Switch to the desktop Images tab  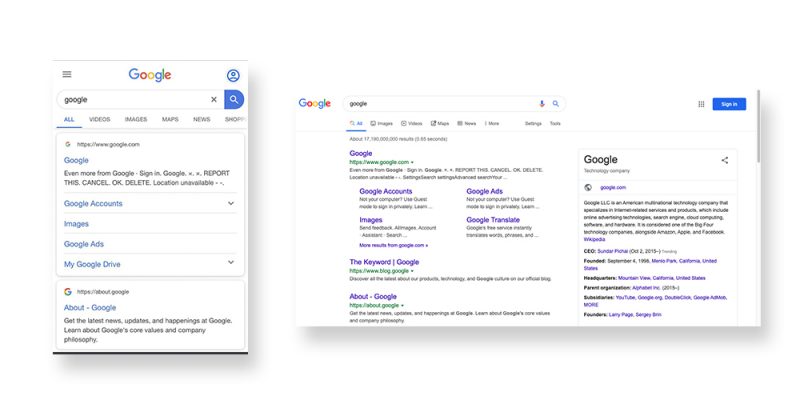(381, 123)
